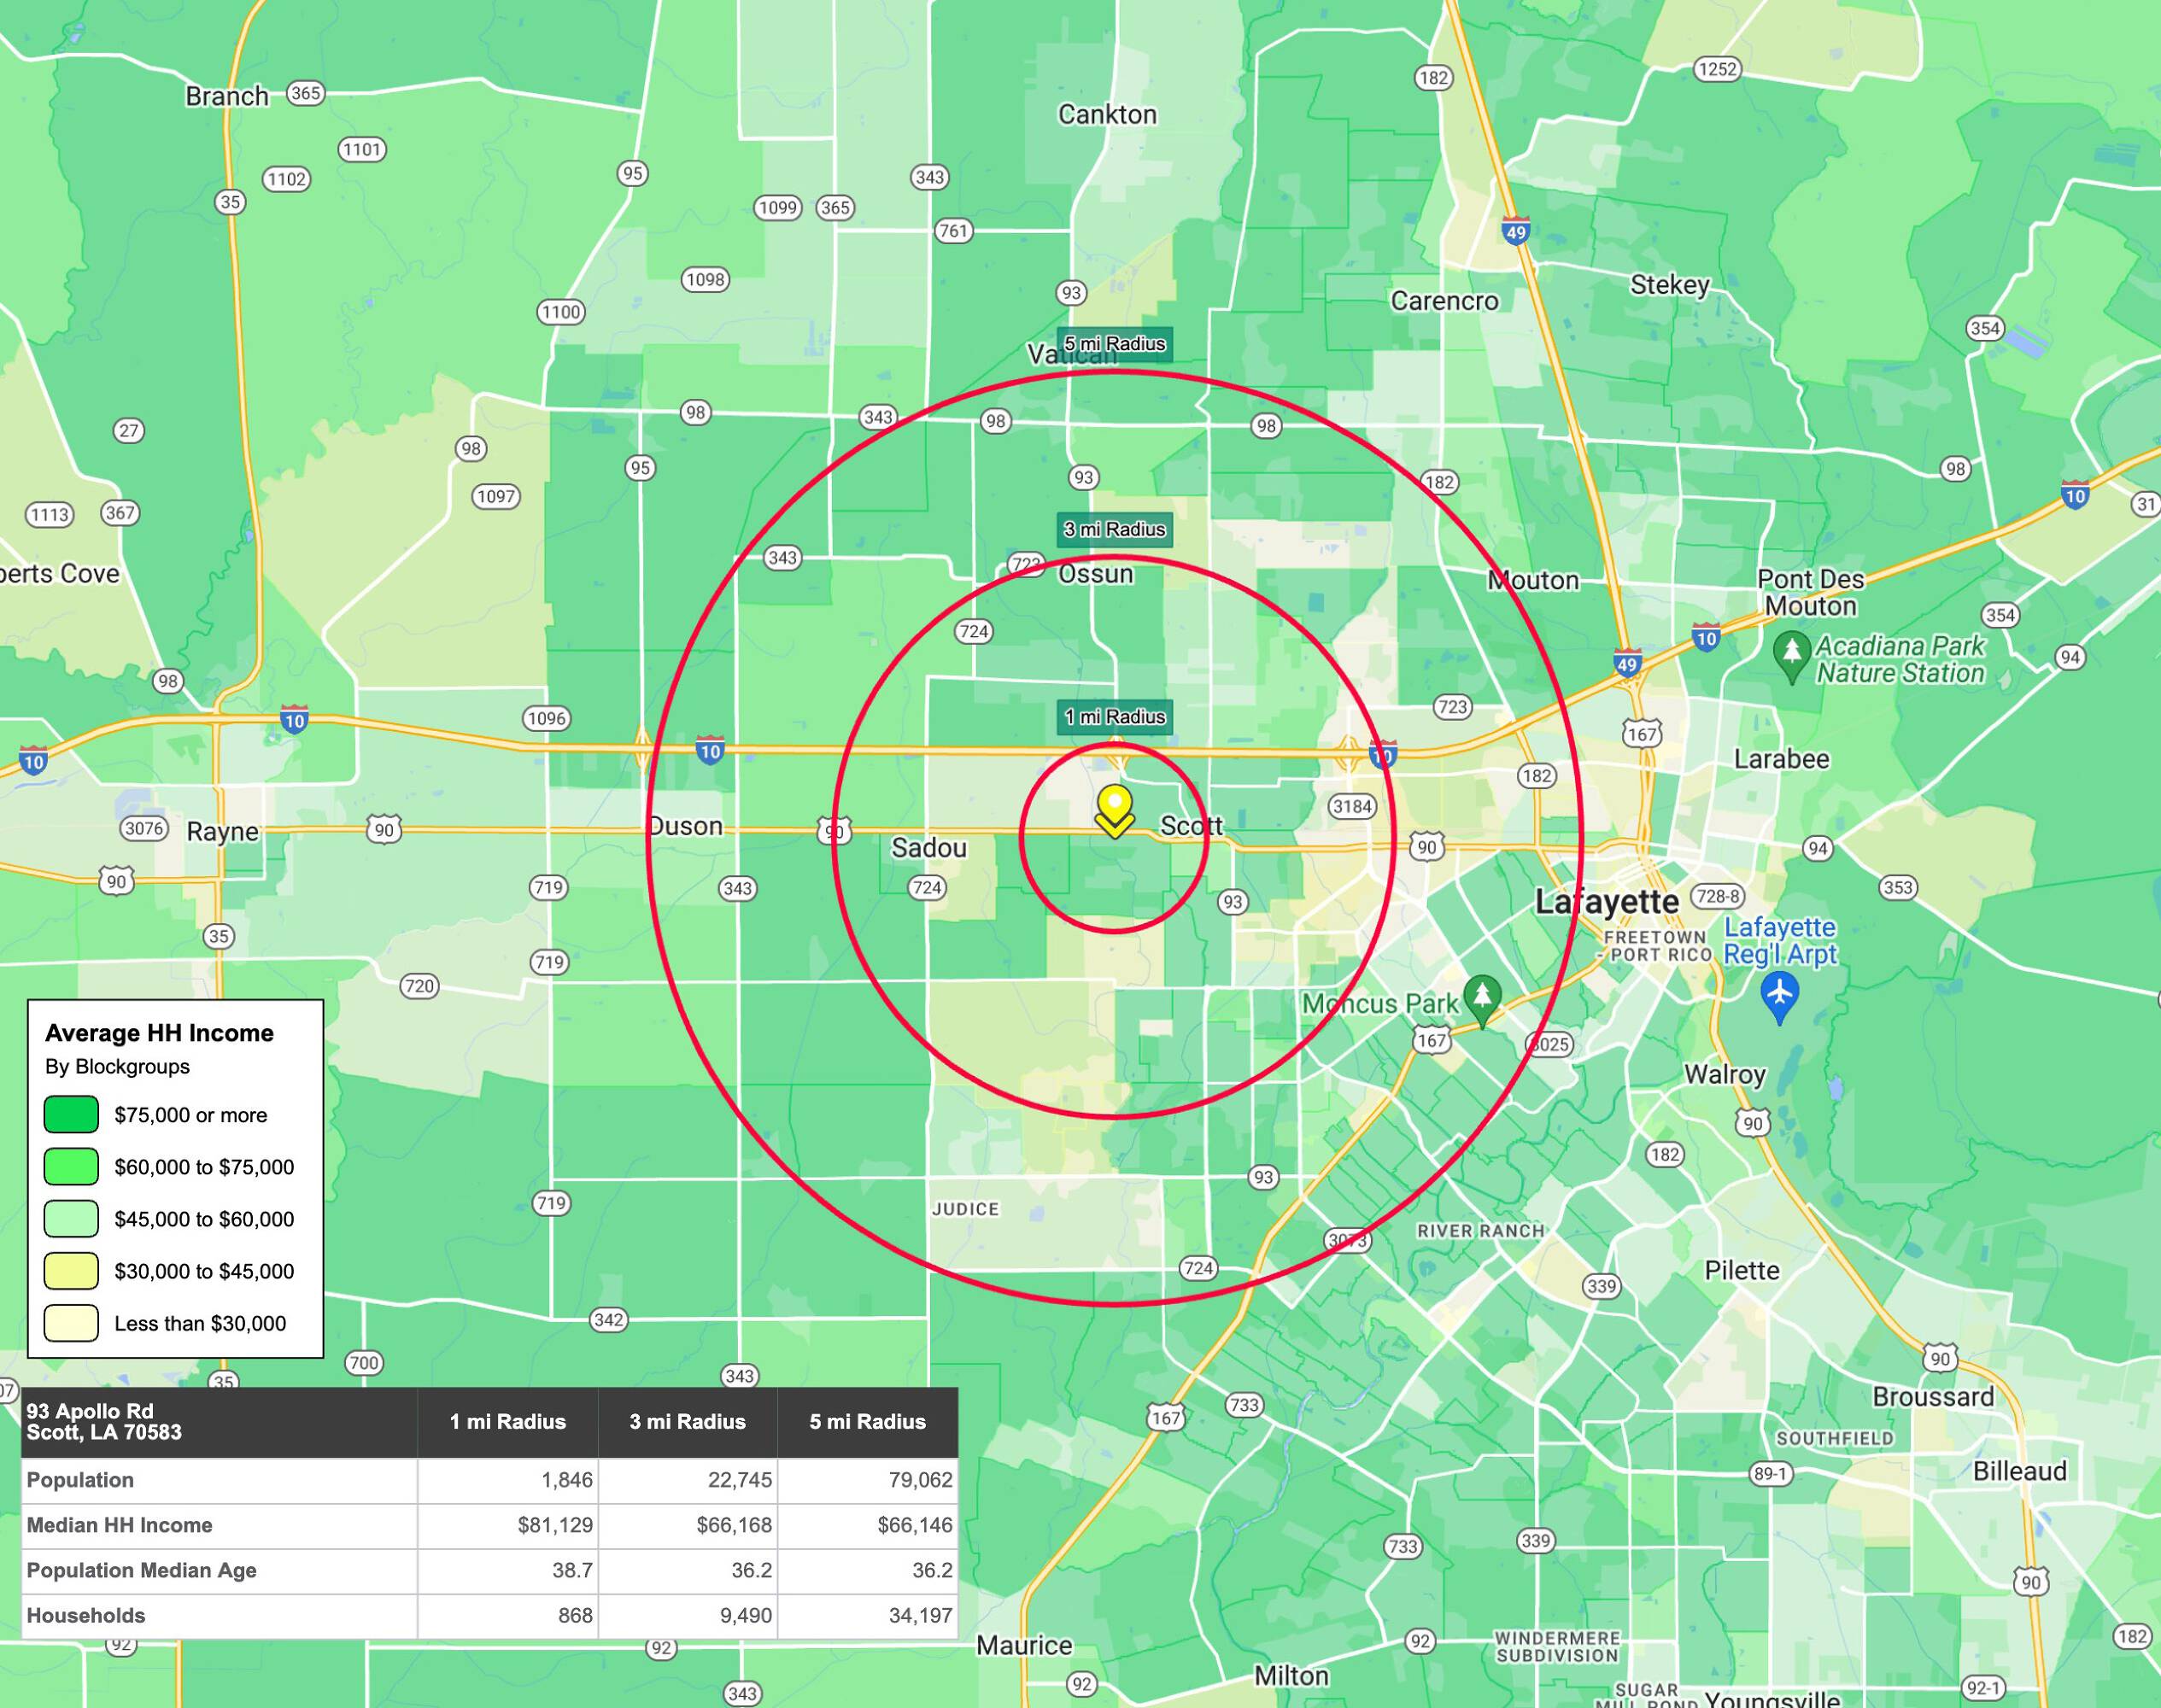This screenshot has width=2161, height=1708.
Task: Click the $75,000 or more legend swatch
Action: click(71, 1114)
